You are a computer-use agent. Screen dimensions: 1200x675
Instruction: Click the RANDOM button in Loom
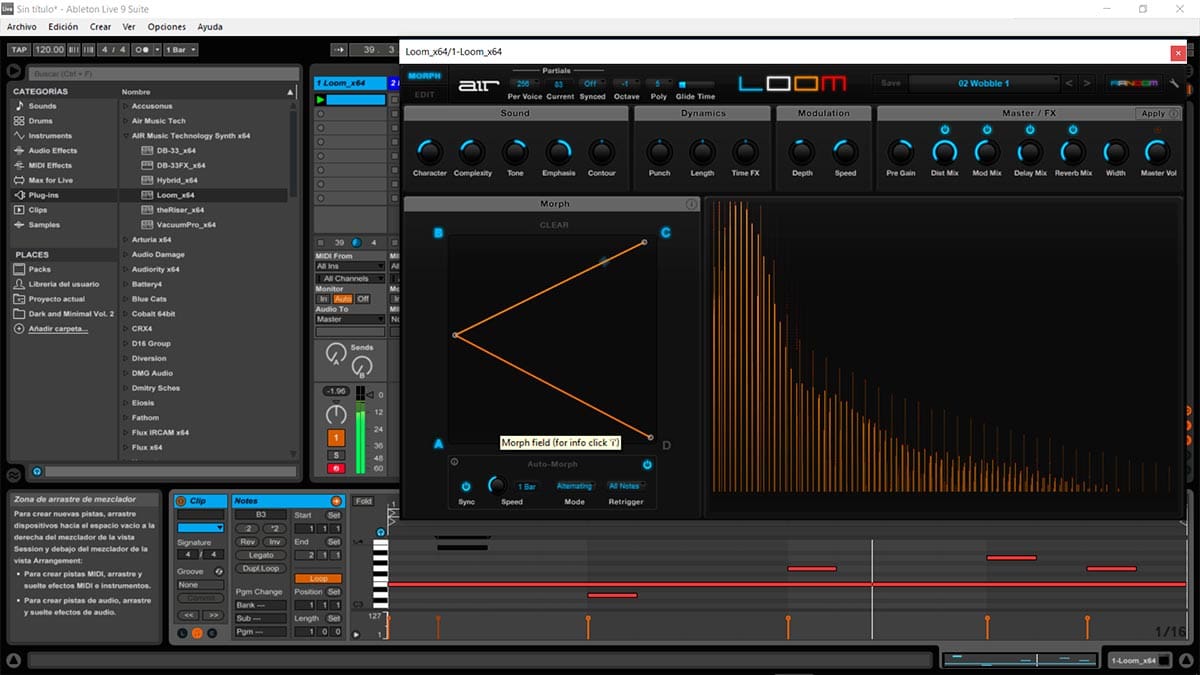tap(1133, 83)
